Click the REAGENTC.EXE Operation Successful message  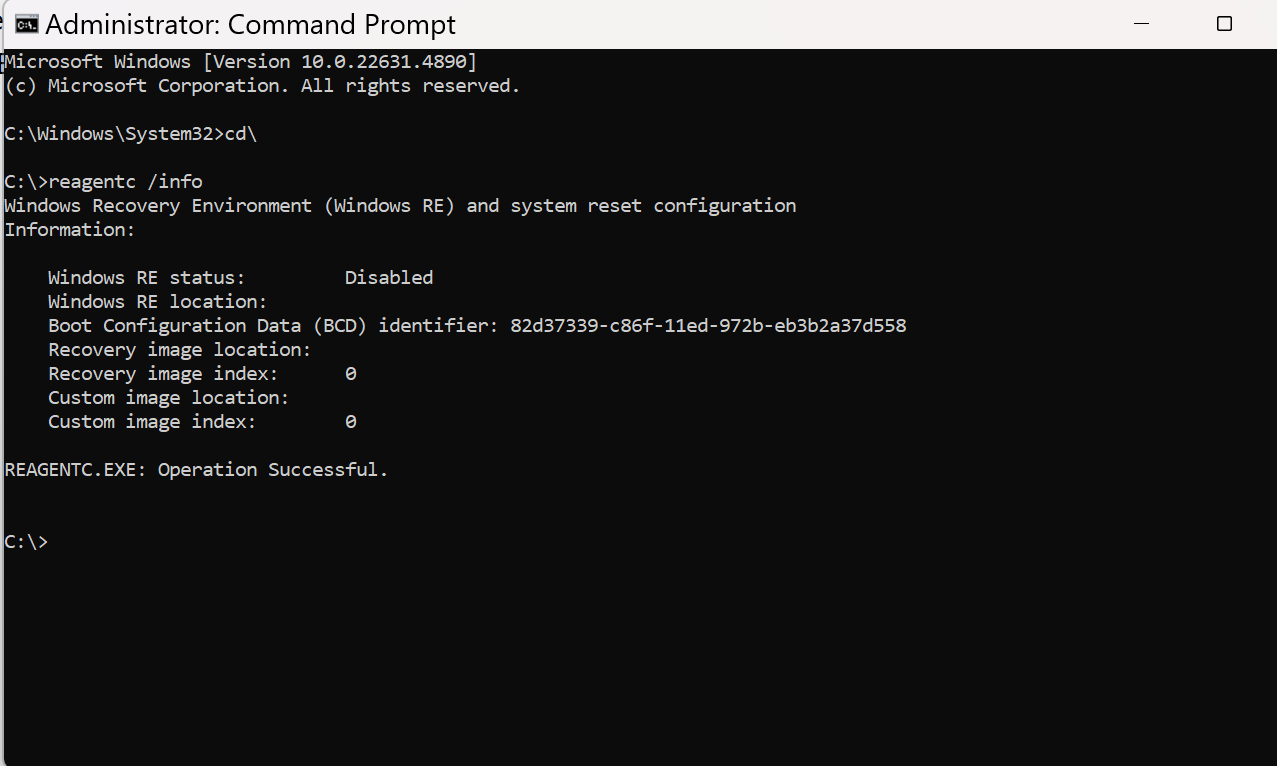tap(196, 470)
